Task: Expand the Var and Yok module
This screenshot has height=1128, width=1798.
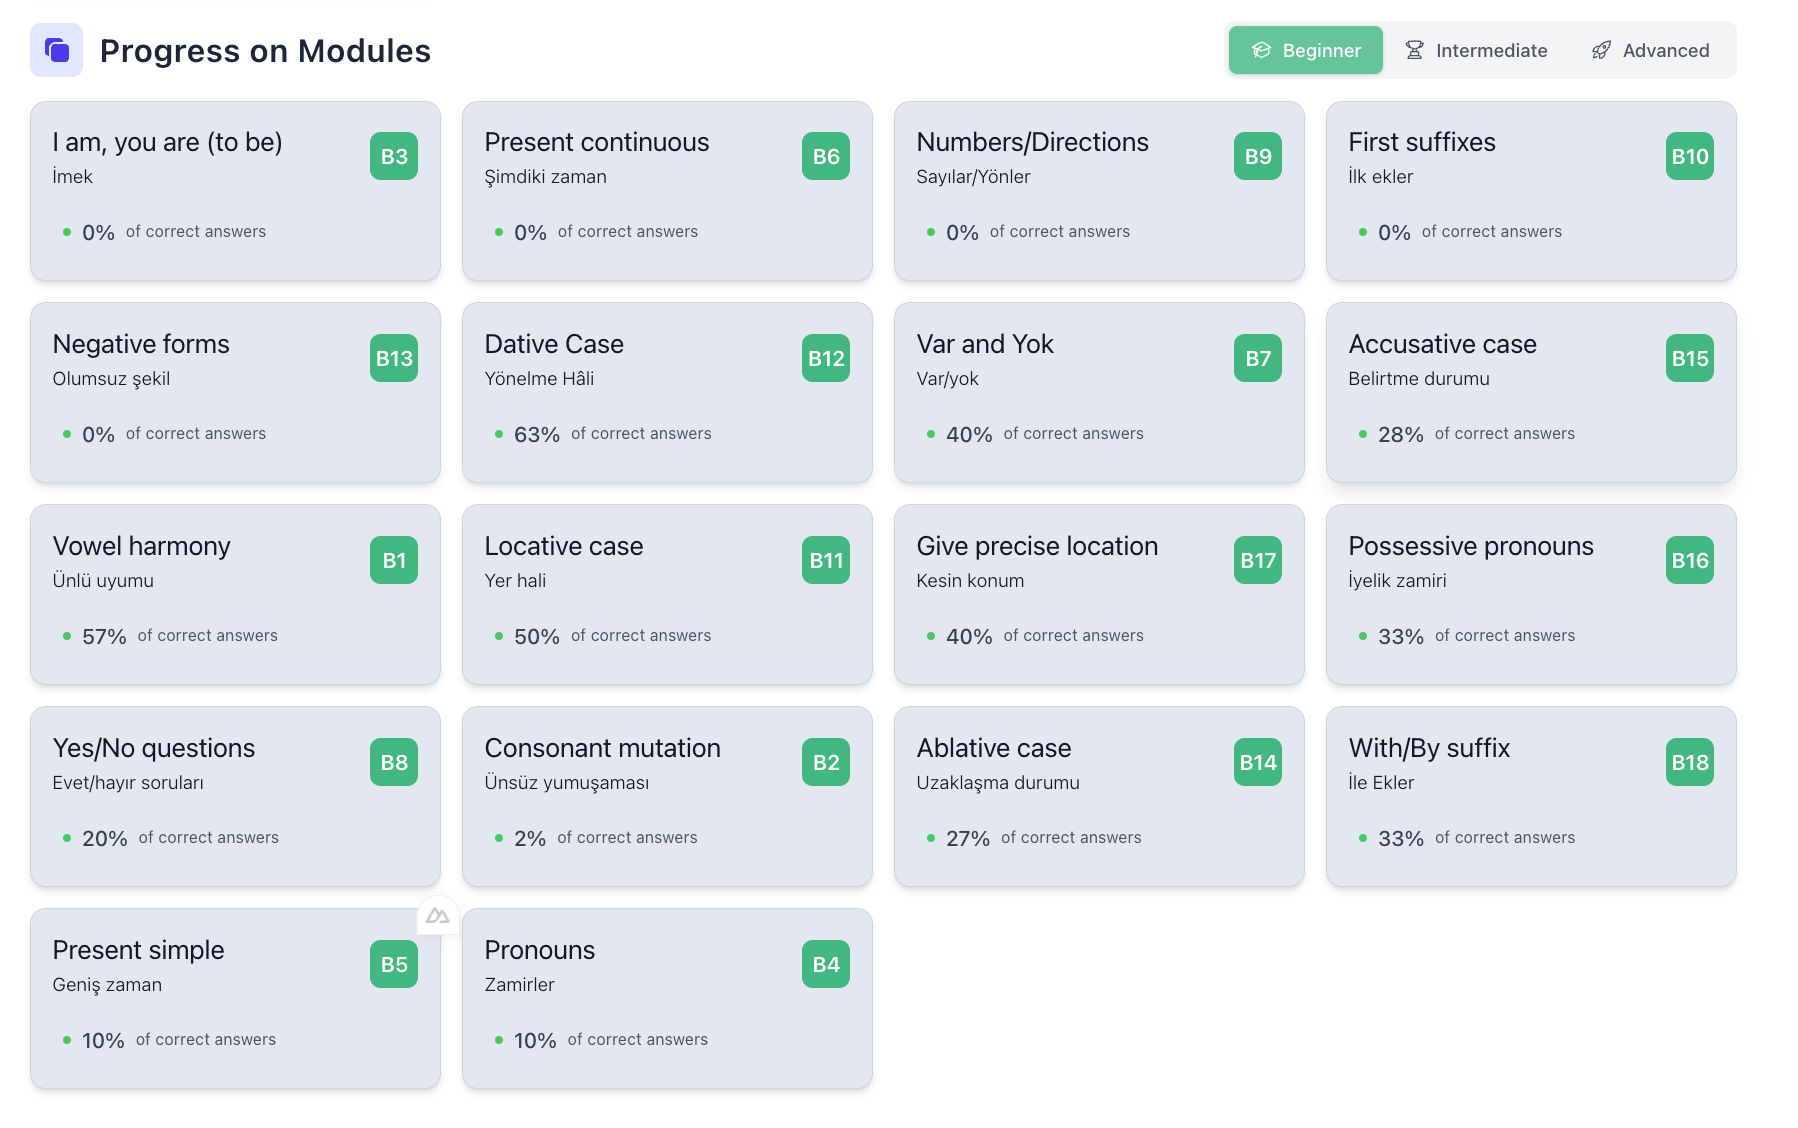Action: point(1099,392)
